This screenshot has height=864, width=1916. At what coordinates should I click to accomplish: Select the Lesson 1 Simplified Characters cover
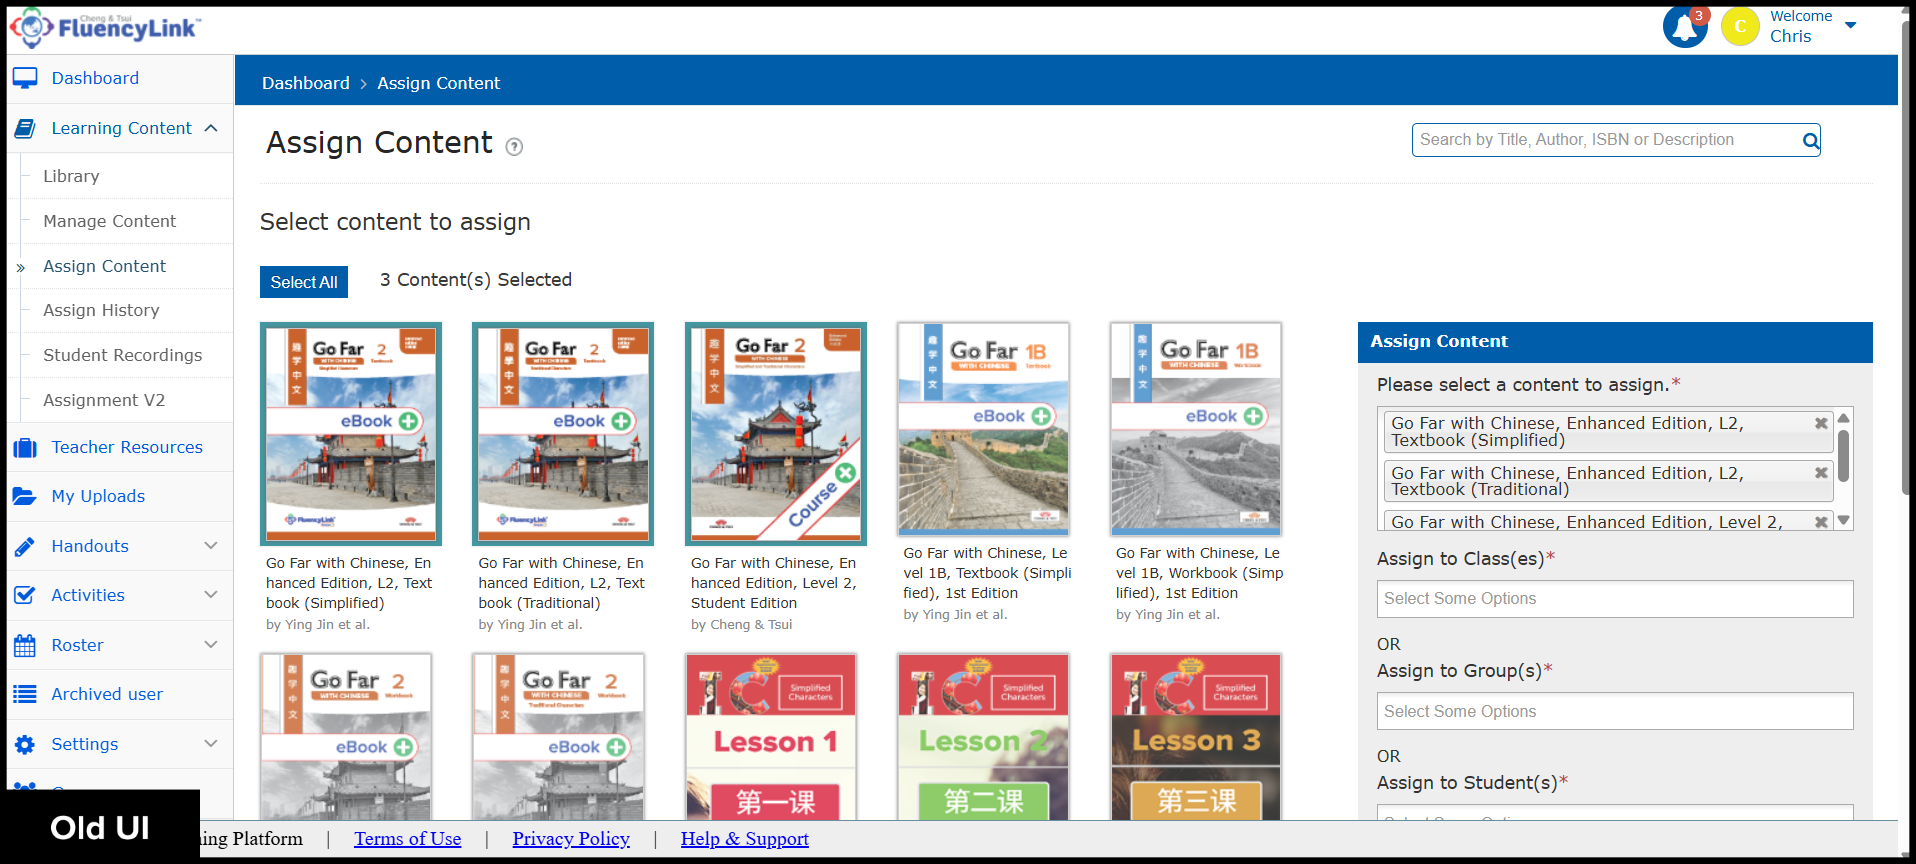tap(771, 737)
